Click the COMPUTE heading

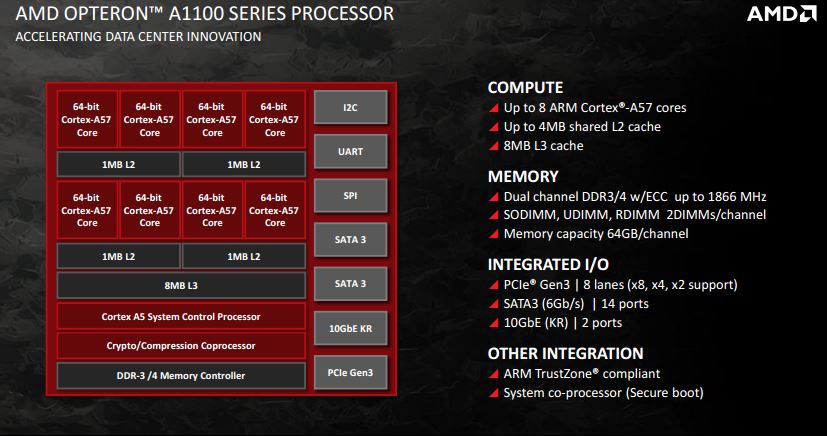(x=525, y=88)
